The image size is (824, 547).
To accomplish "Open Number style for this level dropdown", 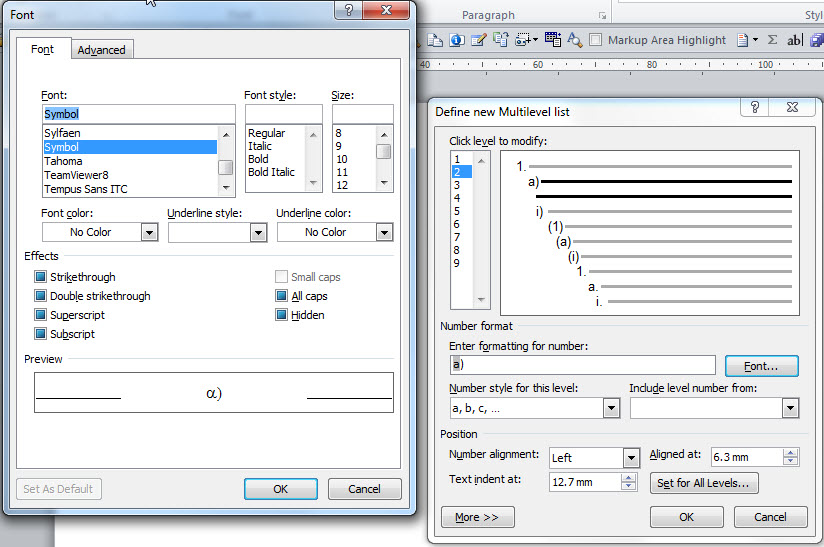I will point(611,408).
